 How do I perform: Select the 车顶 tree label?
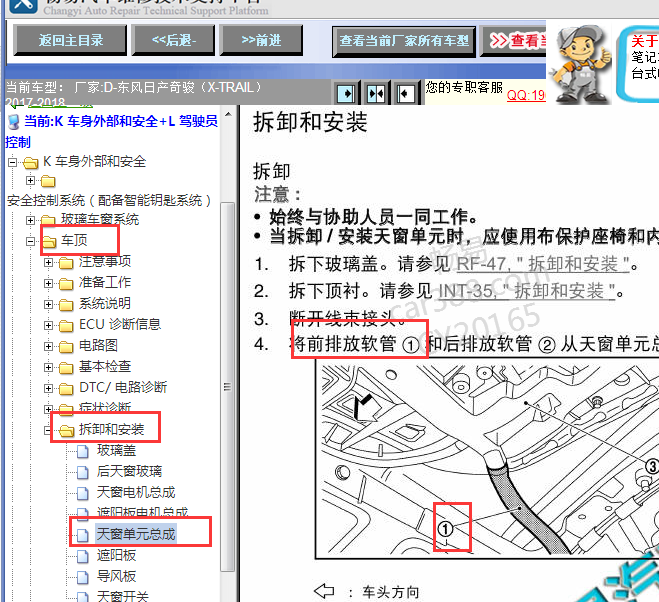pyautogui.click(x=74, y=240)
